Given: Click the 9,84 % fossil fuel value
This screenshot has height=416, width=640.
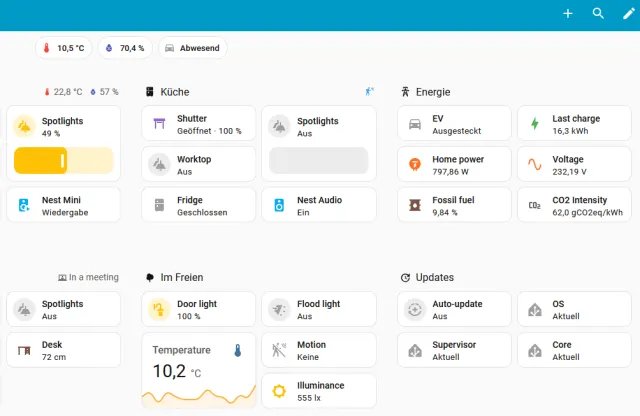Looking at the screenshot, I should point(445,213).
